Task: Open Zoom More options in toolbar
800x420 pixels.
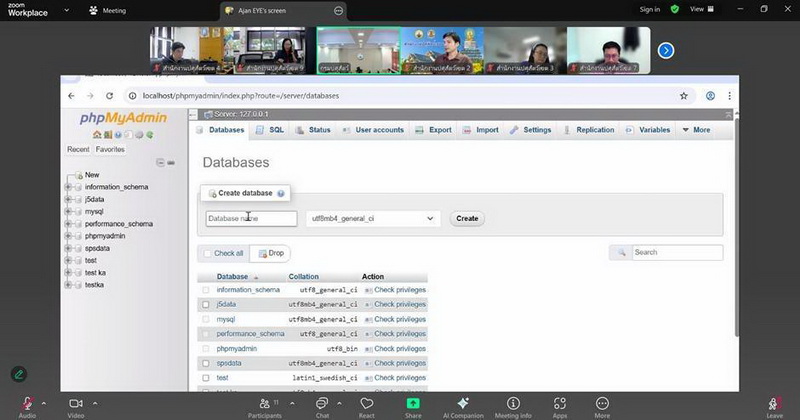Action: pos(602,408)
